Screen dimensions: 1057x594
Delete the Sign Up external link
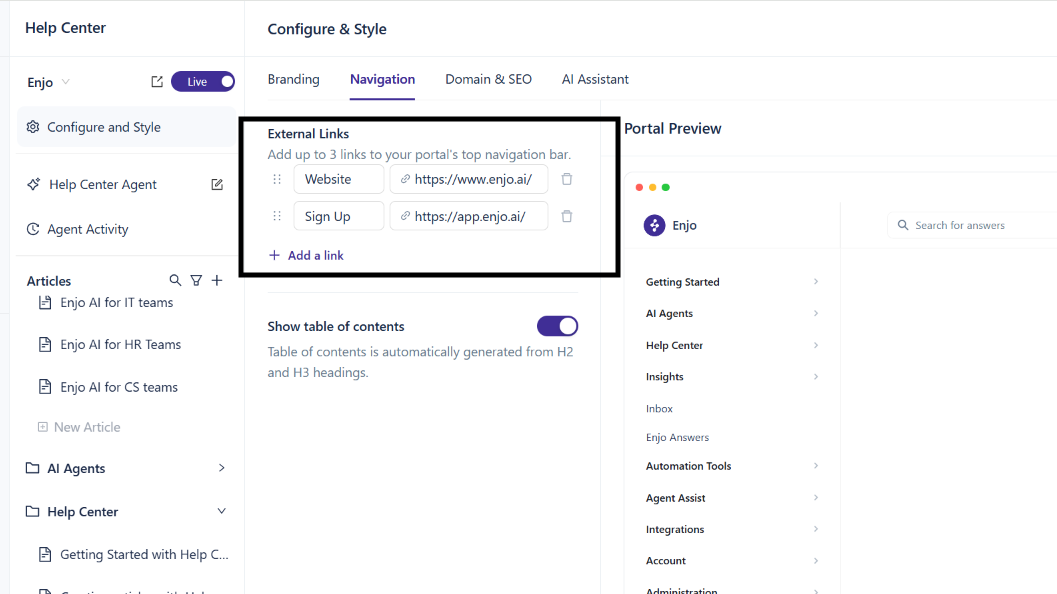(x=567, y=216)
